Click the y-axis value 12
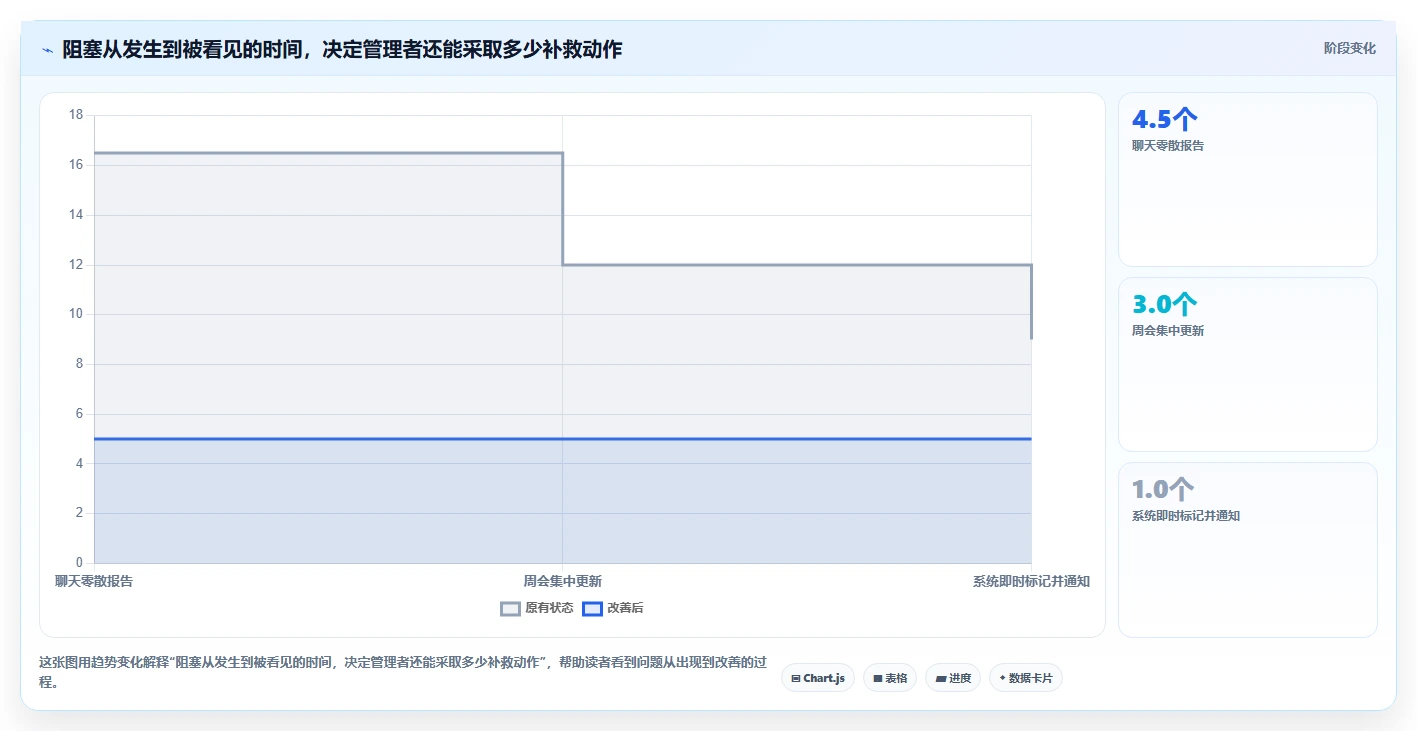This screenshot has height=731, width=1417. pyautogui.click(x=76, y=265)
